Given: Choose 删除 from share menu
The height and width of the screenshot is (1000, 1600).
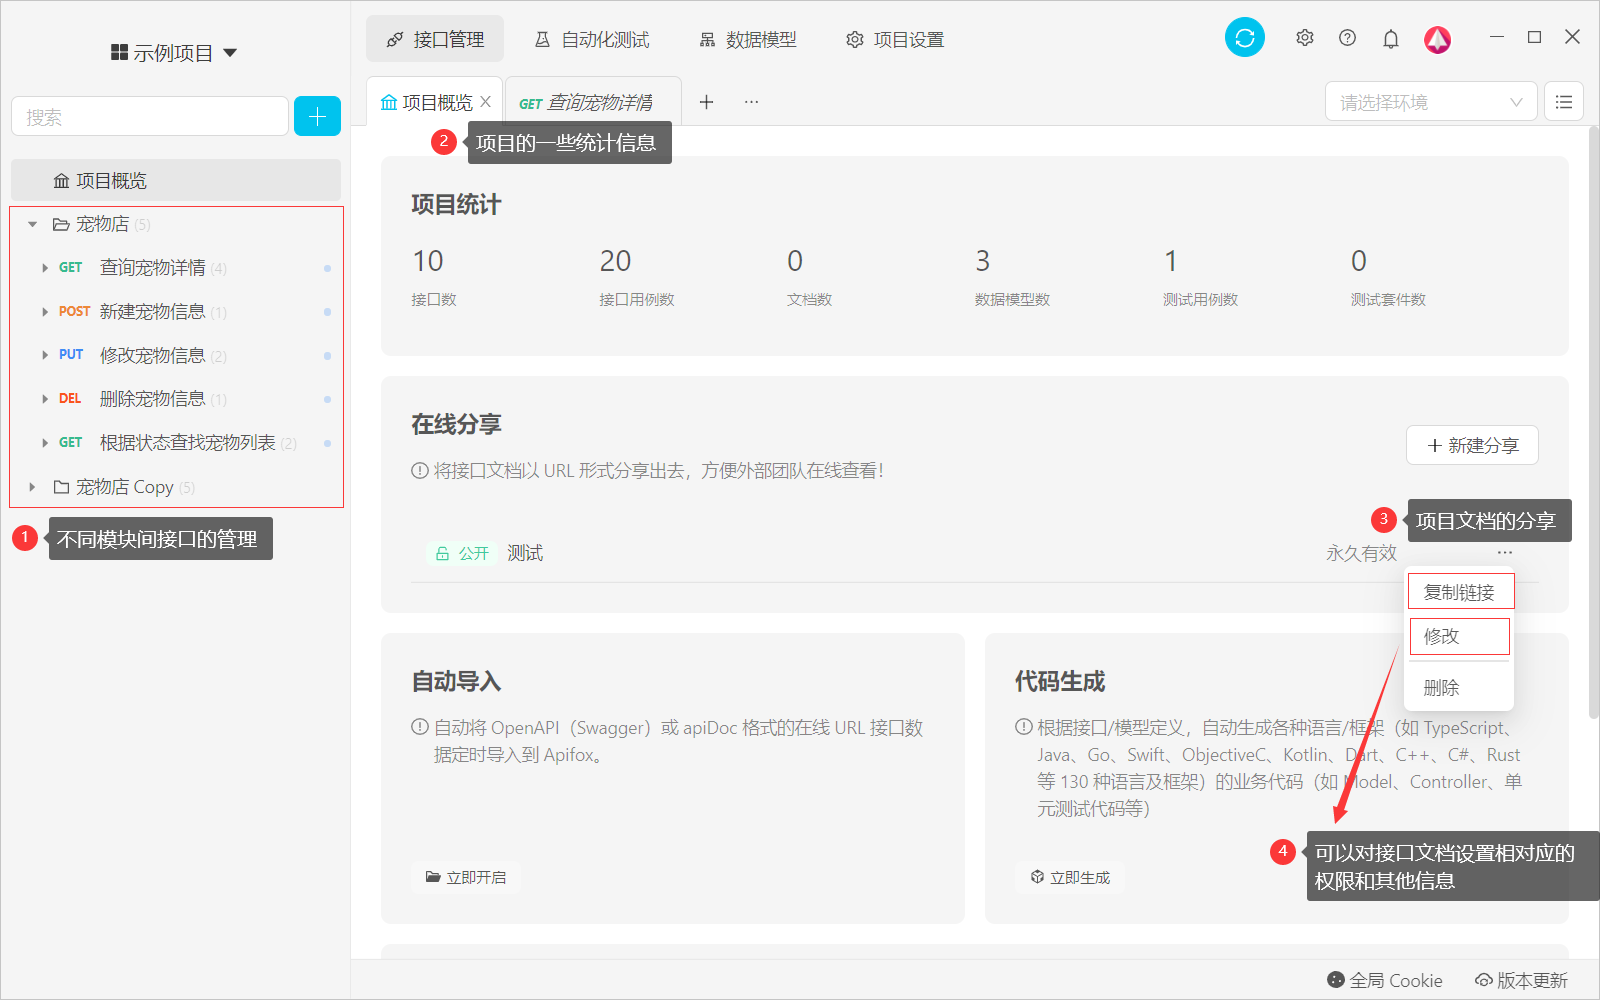Looking at the screenshot, I should pyautogui.click(x=1441, y=688).
